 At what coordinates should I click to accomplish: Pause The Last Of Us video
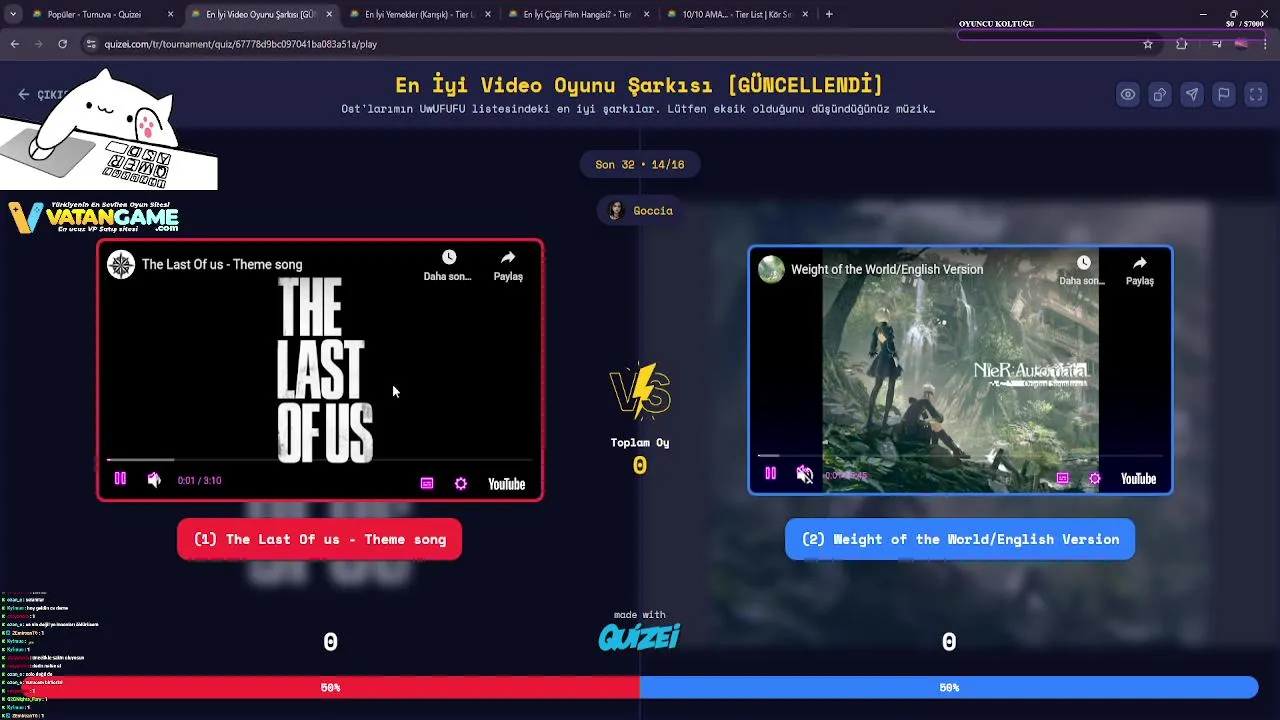(x=120, y=480)
